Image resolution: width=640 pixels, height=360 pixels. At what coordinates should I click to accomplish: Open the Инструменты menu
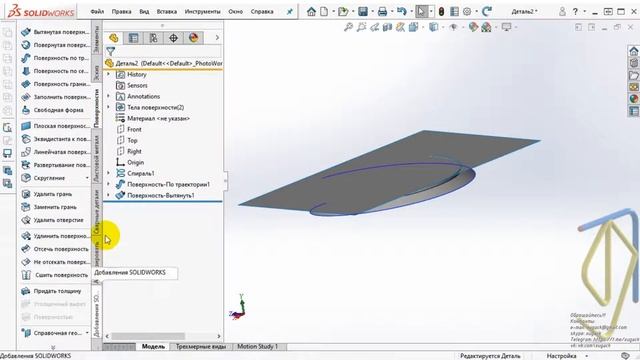pyautogui.click(x=202, y=11)
